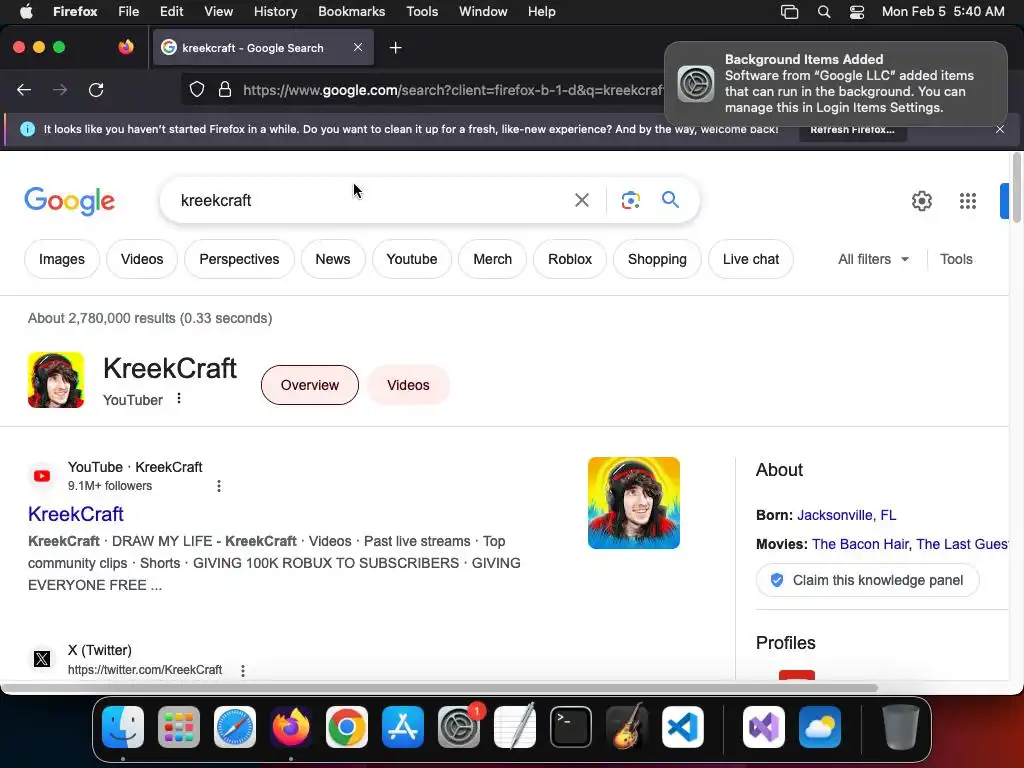Viewport: 1024px width, 768px height.
Task: Clear the Google search box text
Action: point(581,200)
